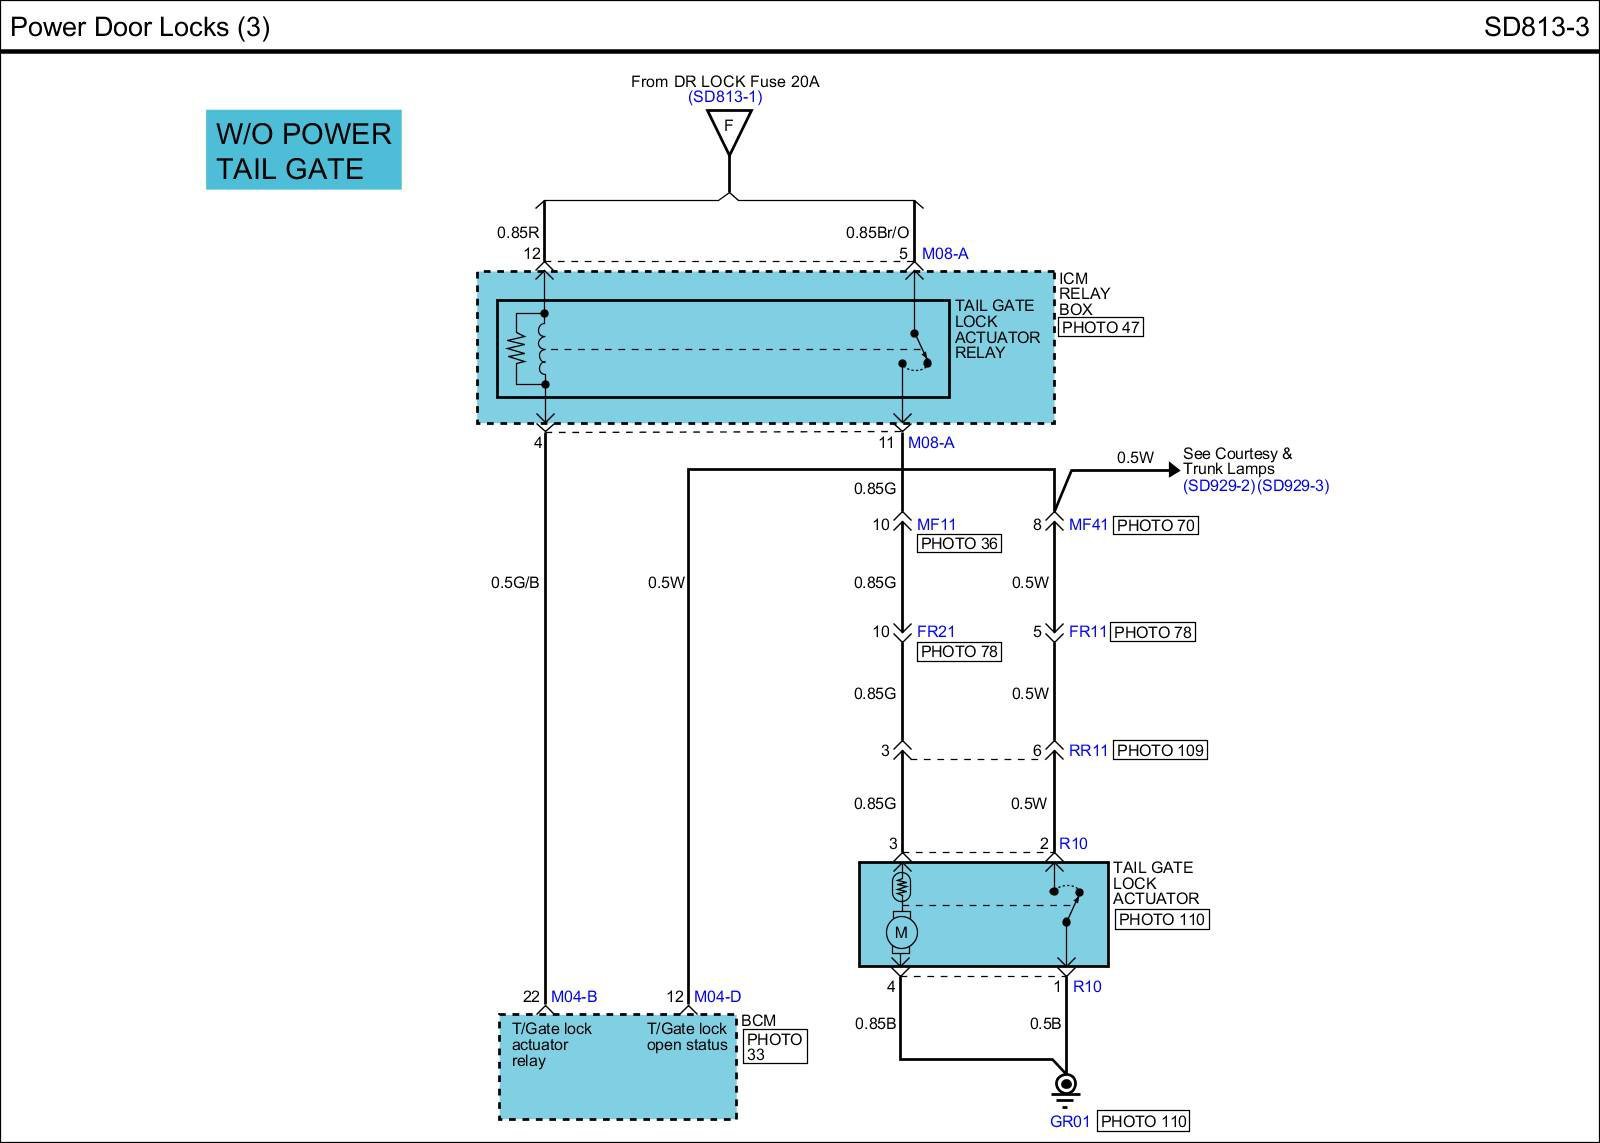Open PHOTO 109 beside RR11
Viewport: 1600px width, 1143px height.
coord(1160,750)
